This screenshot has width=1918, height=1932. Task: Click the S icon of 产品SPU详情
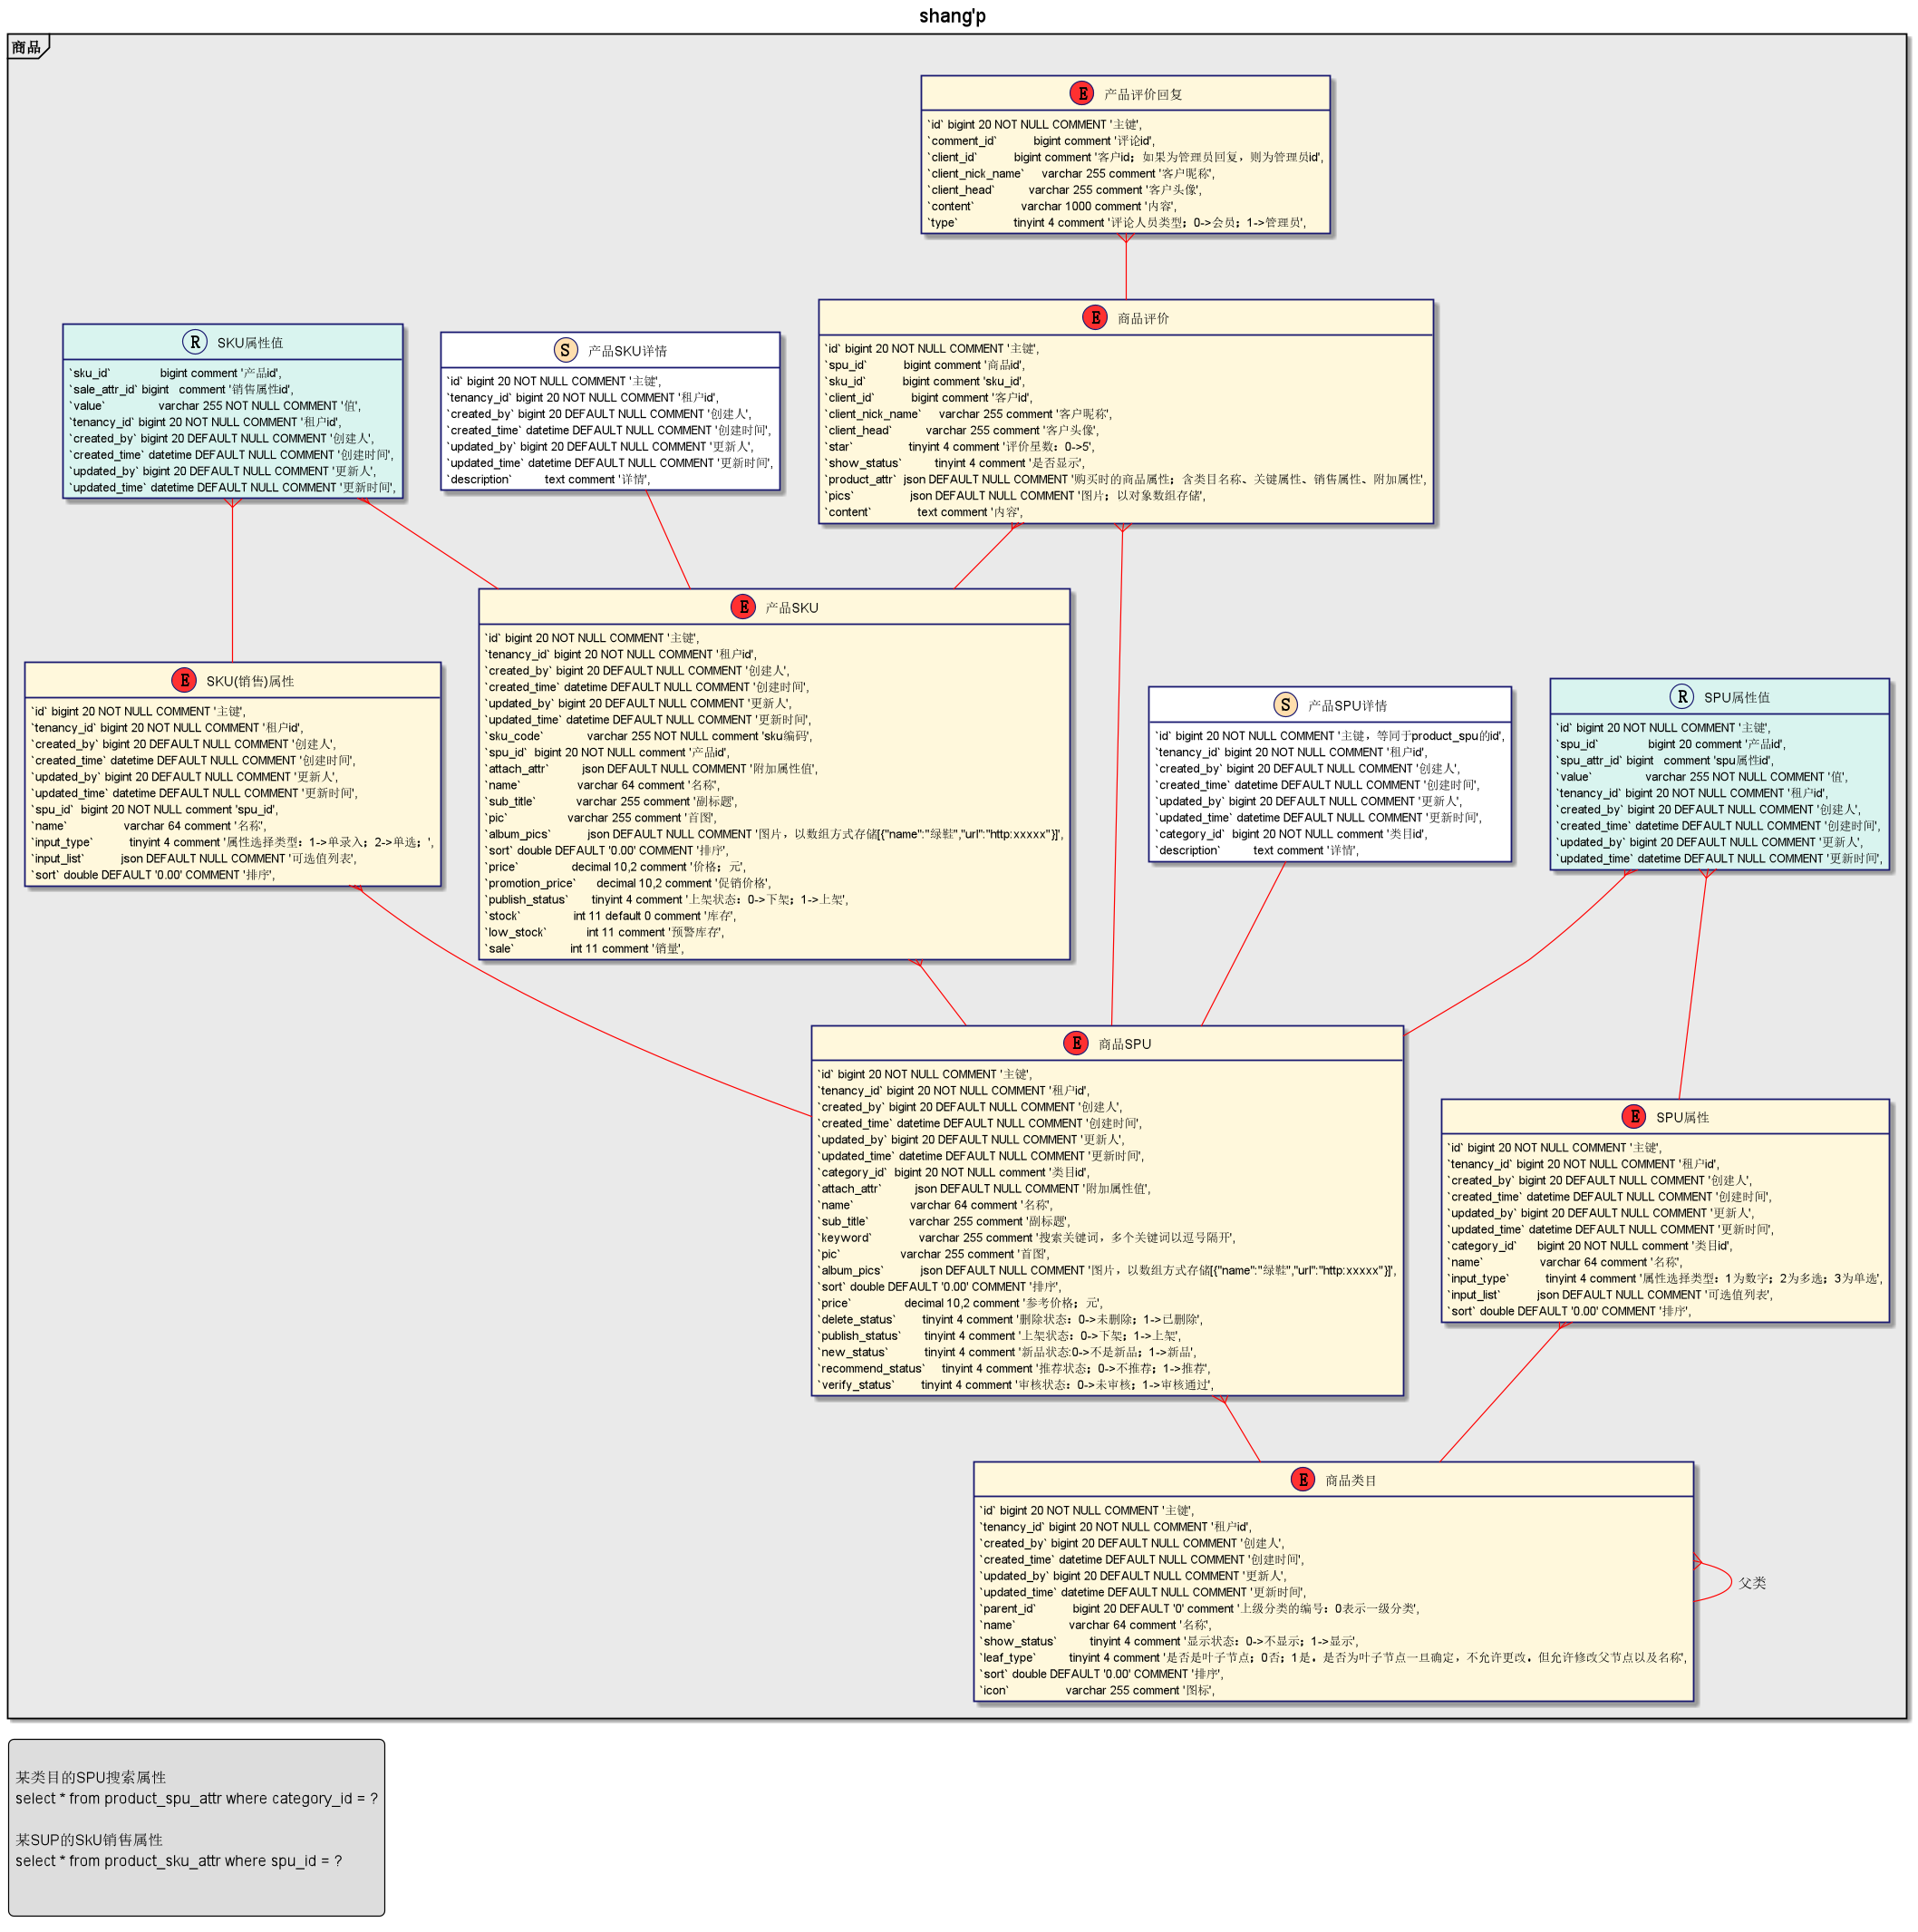coord(1286,704)
